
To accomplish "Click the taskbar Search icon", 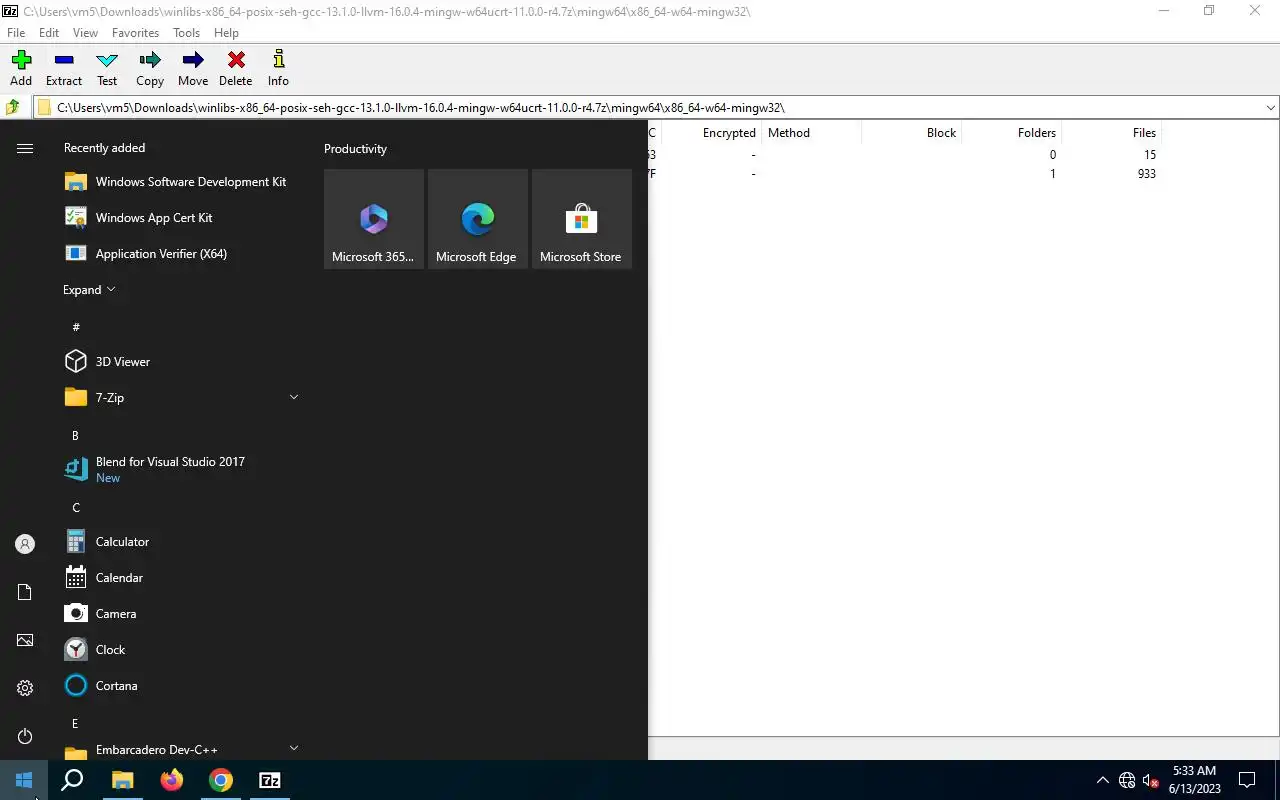I will (x=72, y=780).
